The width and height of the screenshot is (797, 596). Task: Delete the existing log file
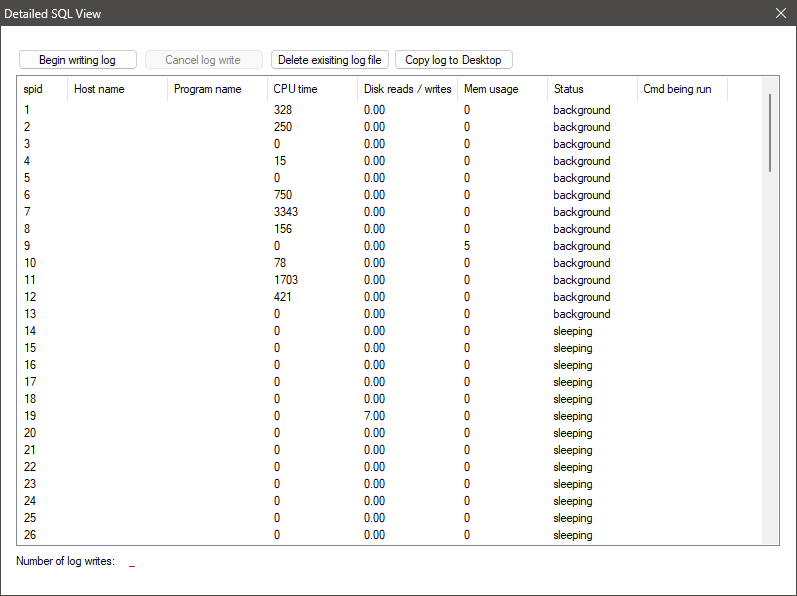click(x=330, y=60)
